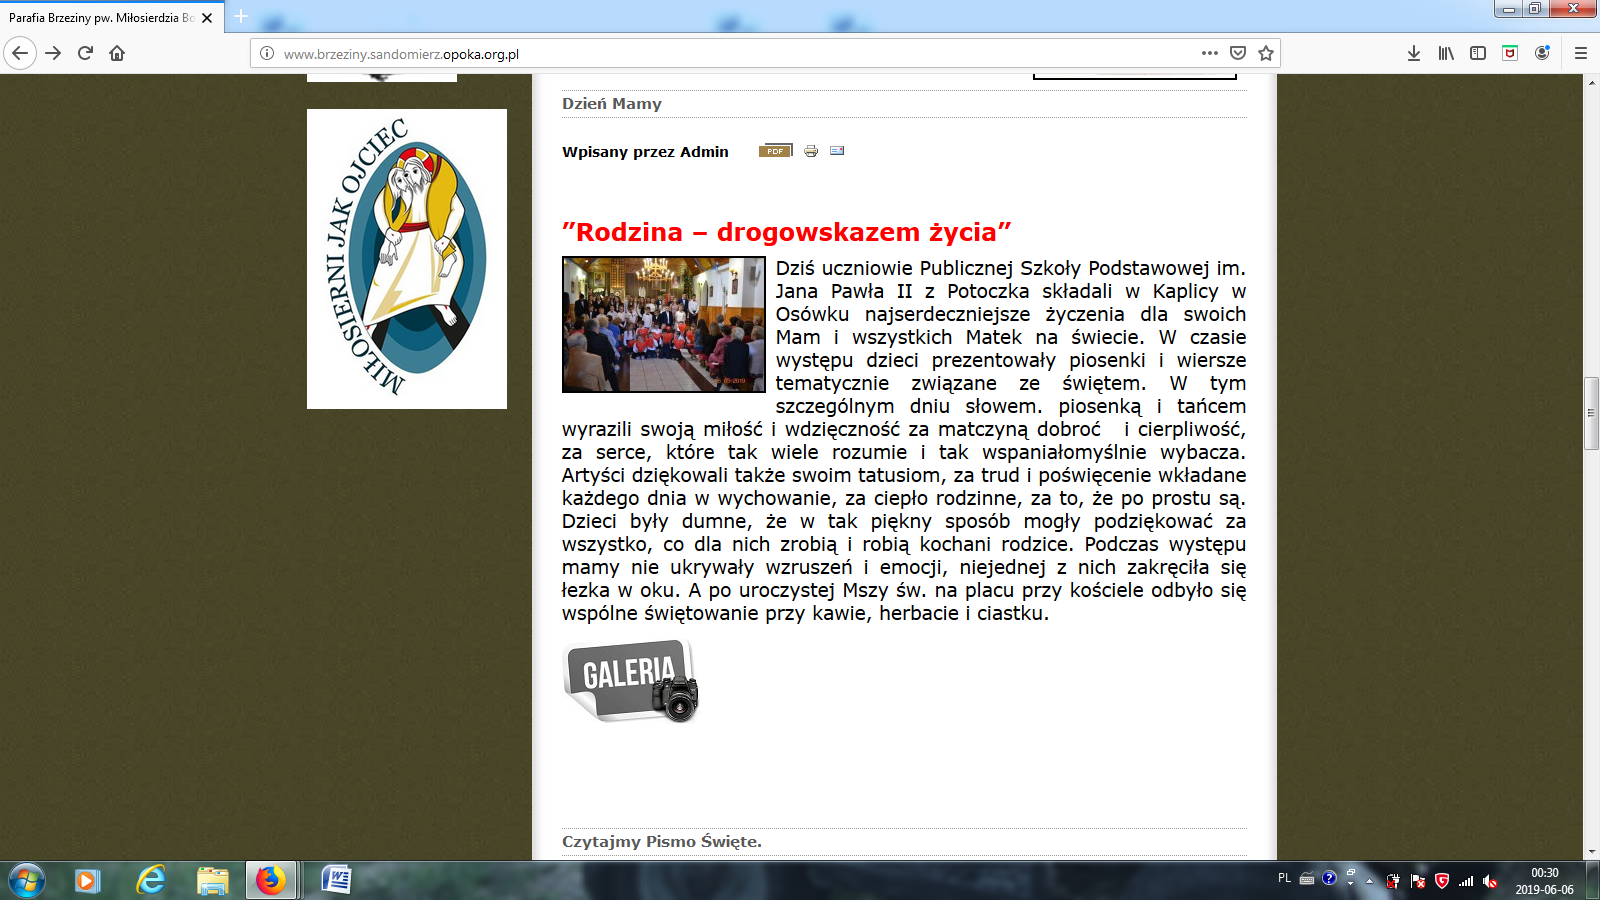Toggle the muted volume tray icon

pos(1490,881)
